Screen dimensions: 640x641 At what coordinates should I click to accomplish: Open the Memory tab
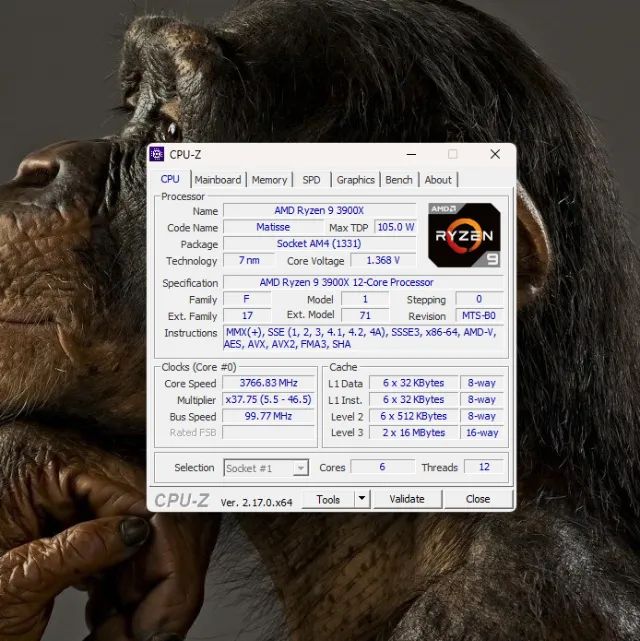click(x=269, y=180)
